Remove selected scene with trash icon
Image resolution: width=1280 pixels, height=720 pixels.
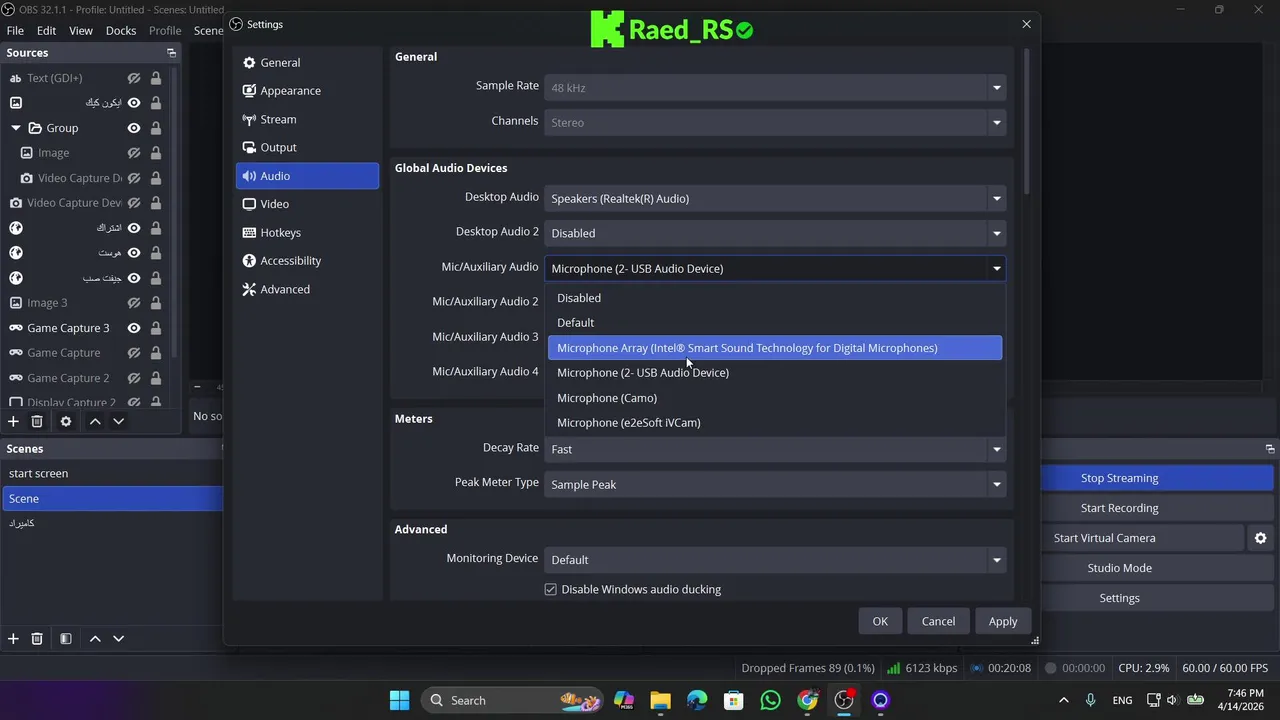37,639
